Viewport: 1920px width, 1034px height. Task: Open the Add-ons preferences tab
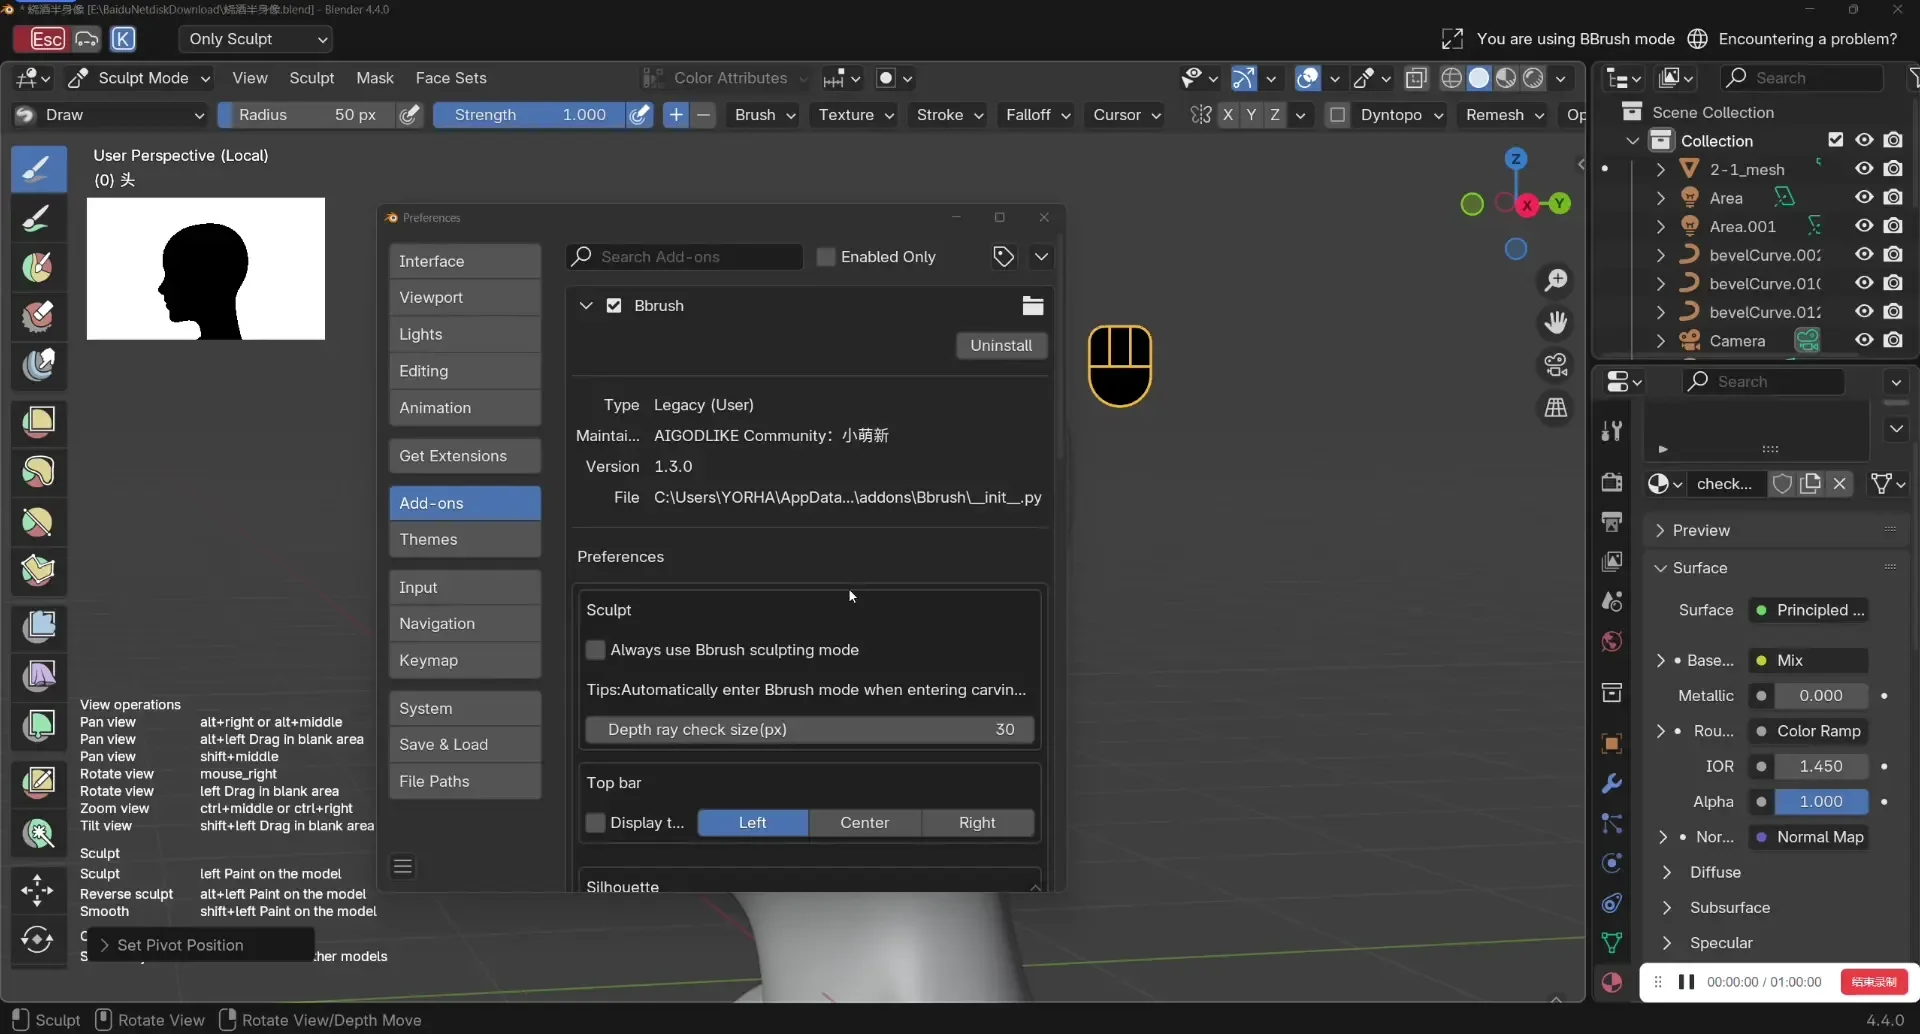(x=465, y=503)
